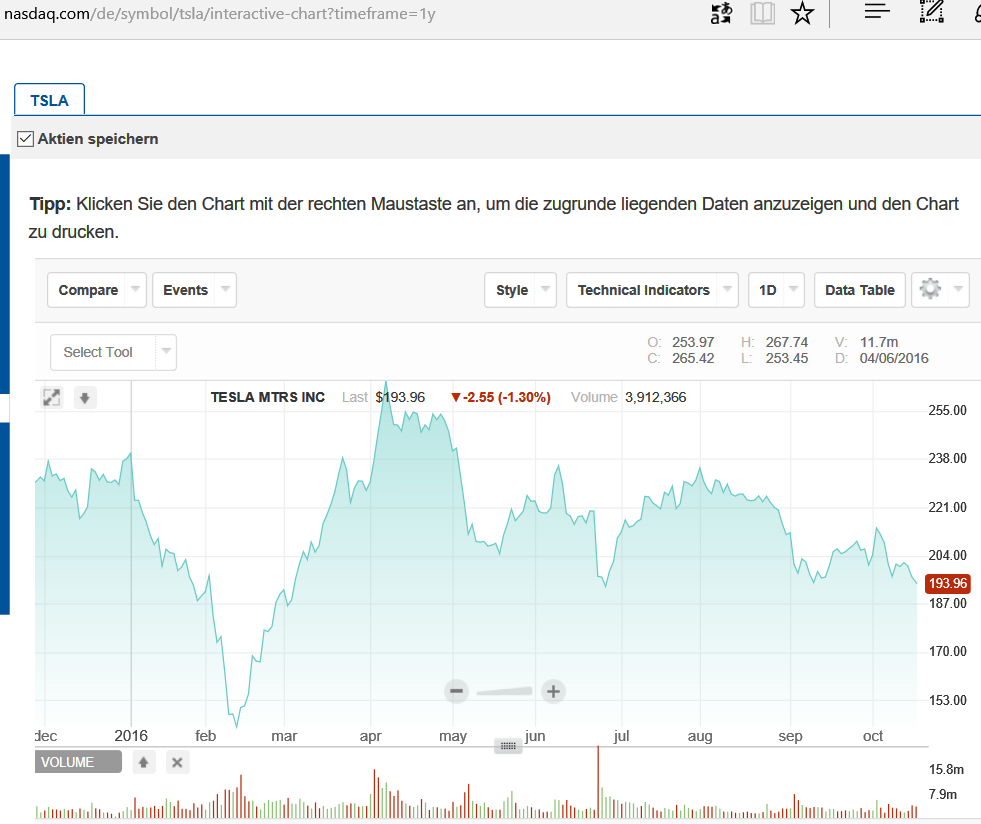The width and height of the screenshot is (981, 824).
Task: Open the 1D interval dropdown arrow
Action: coord(793,289)
